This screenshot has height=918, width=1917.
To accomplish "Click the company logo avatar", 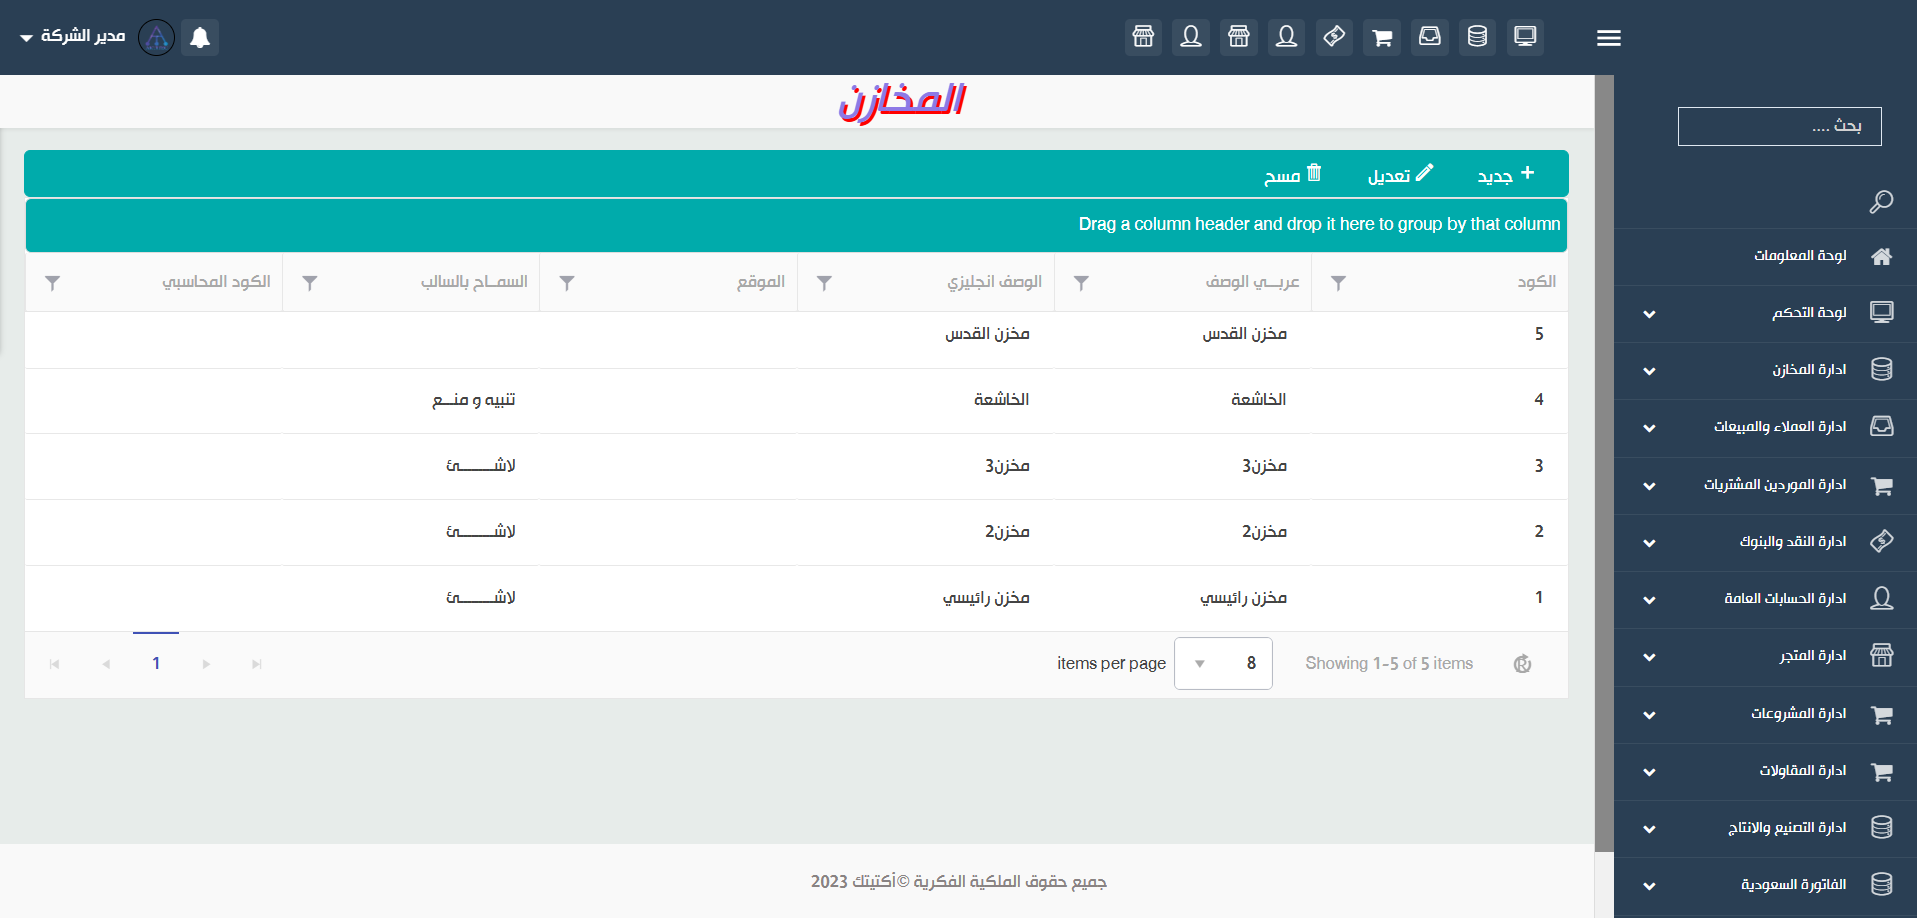I will click(x=156, y=37).
